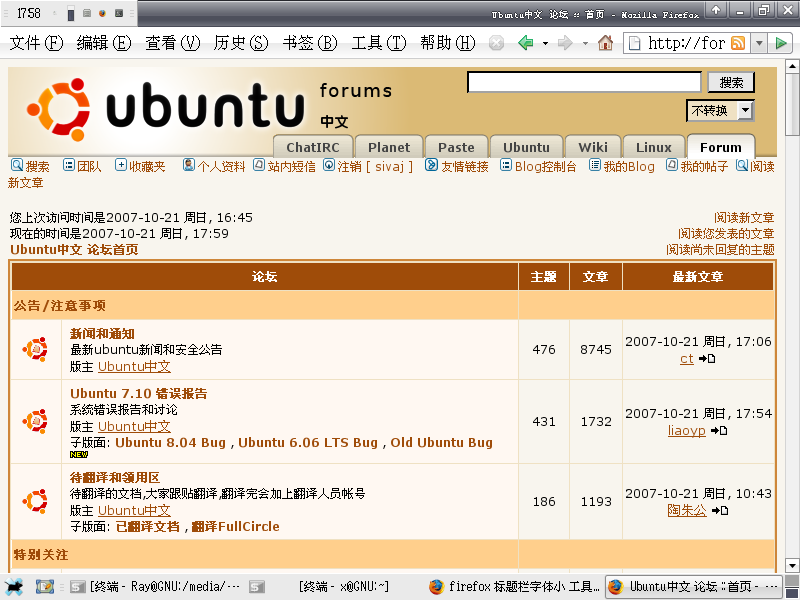This screenshot has width=800, height=600.
Task: Go back with the green left arrow
Action: point(526,43)
